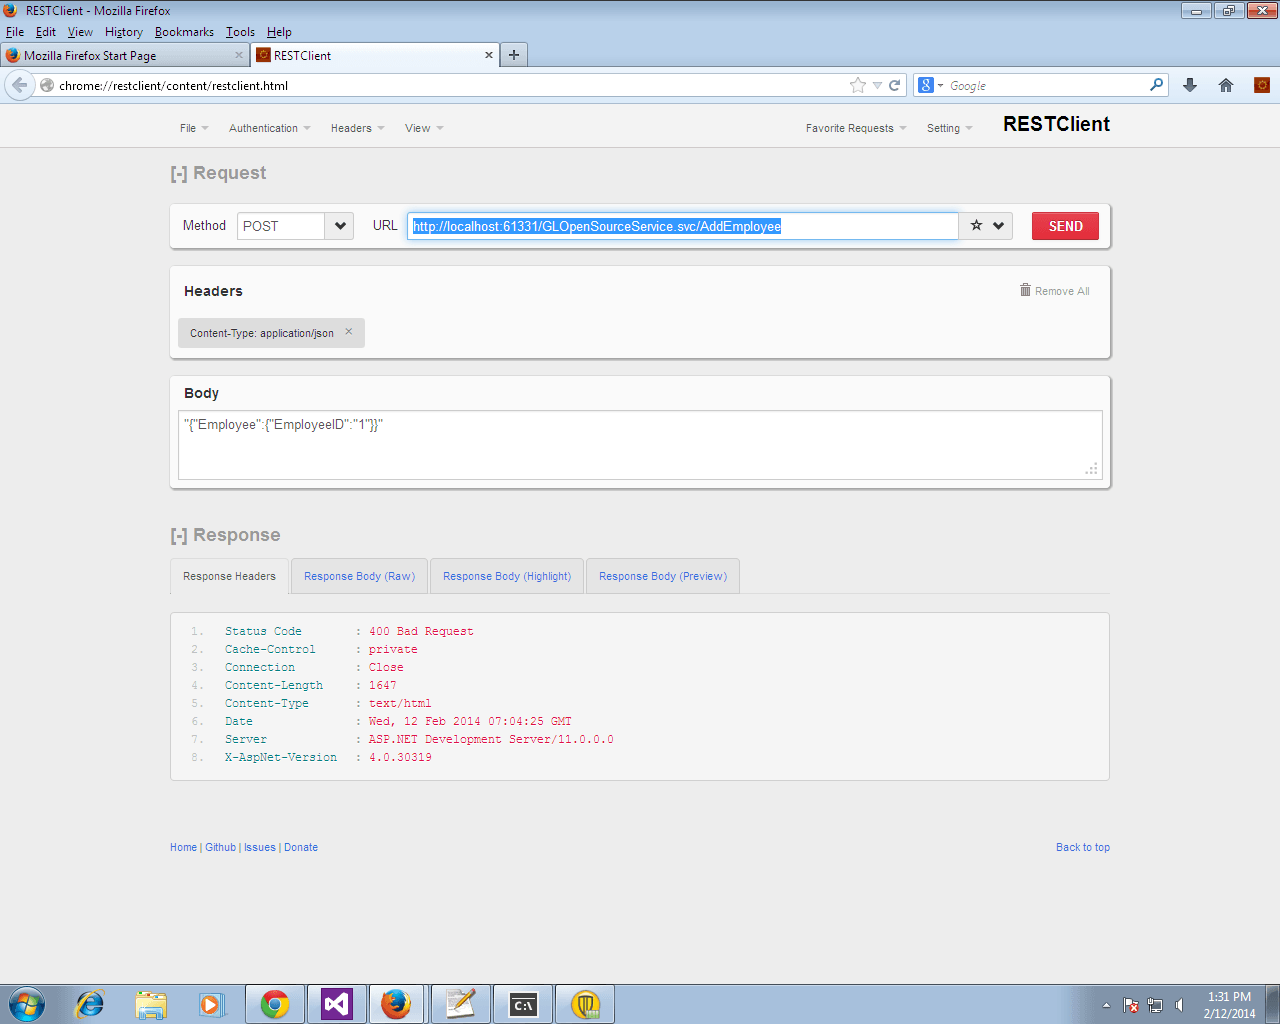This screenshot has width=1280, height=1024.
Task: Click the browser back arrow button
Action: pos(20,85)
